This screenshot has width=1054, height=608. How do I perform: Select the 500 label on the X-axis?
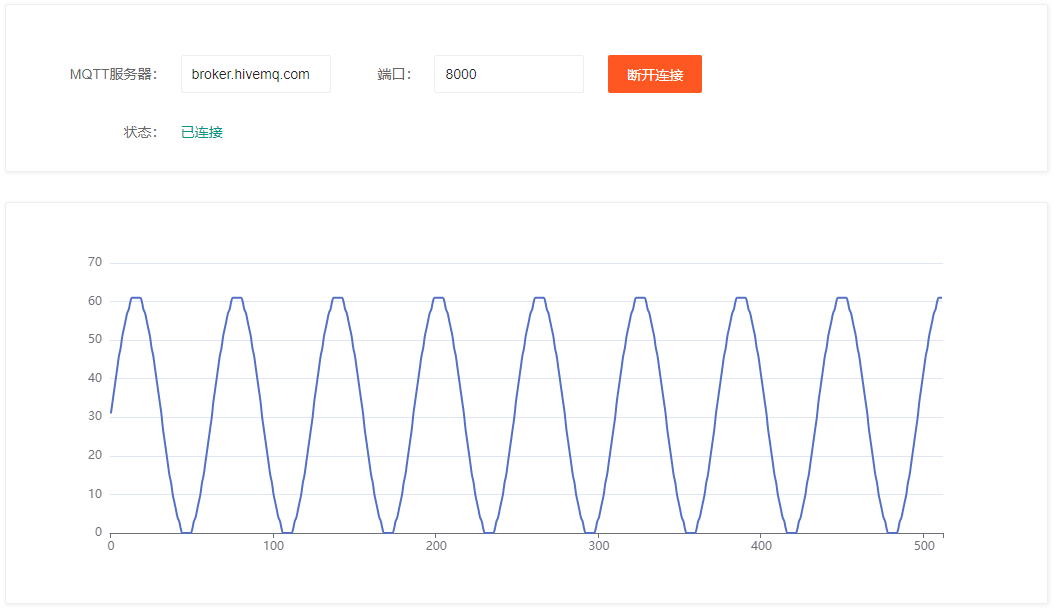[x=923, y=546]
